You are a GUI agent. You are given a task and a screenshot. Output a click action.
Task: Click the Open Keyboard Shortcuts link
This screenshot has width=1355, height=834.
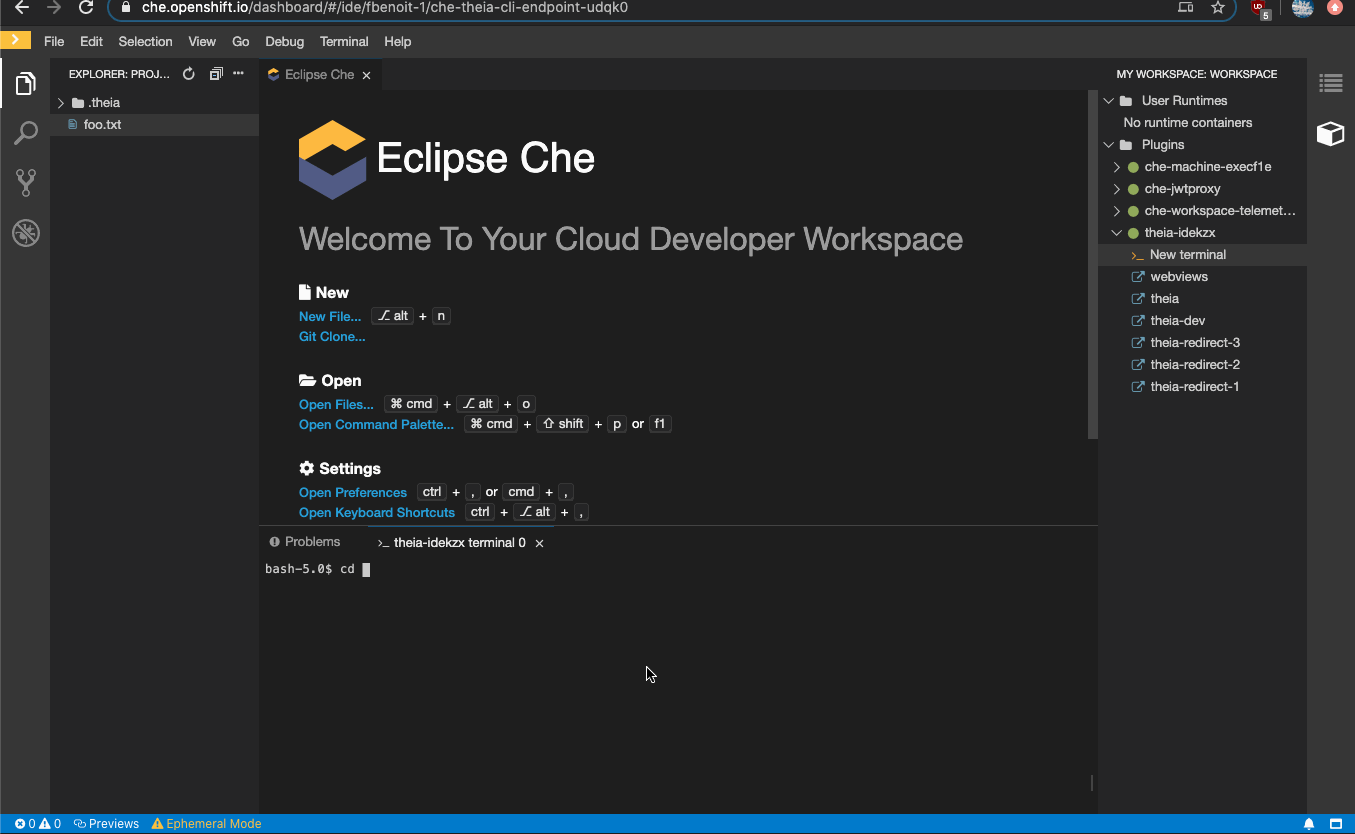(377, 512)
